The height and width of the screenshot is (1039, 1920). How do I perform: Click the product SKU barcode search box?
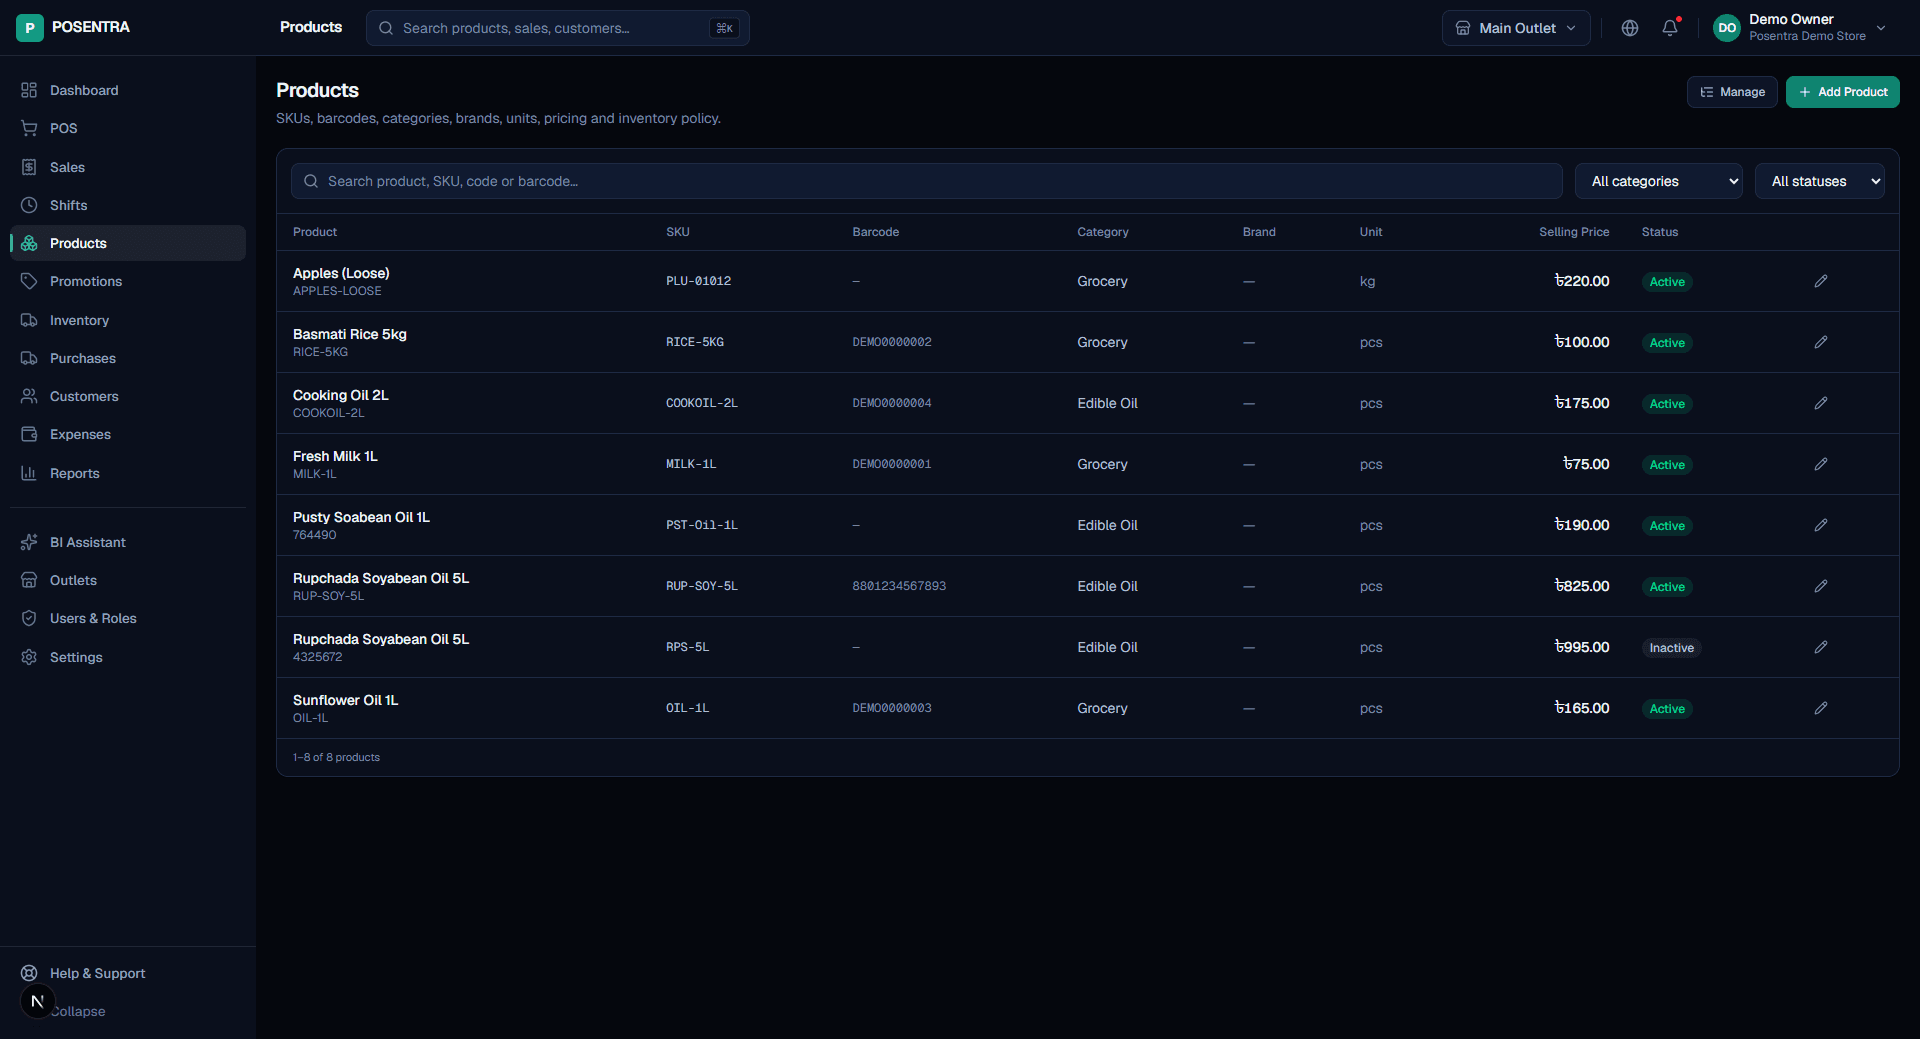pyautogui.click(x=927, y=181)
